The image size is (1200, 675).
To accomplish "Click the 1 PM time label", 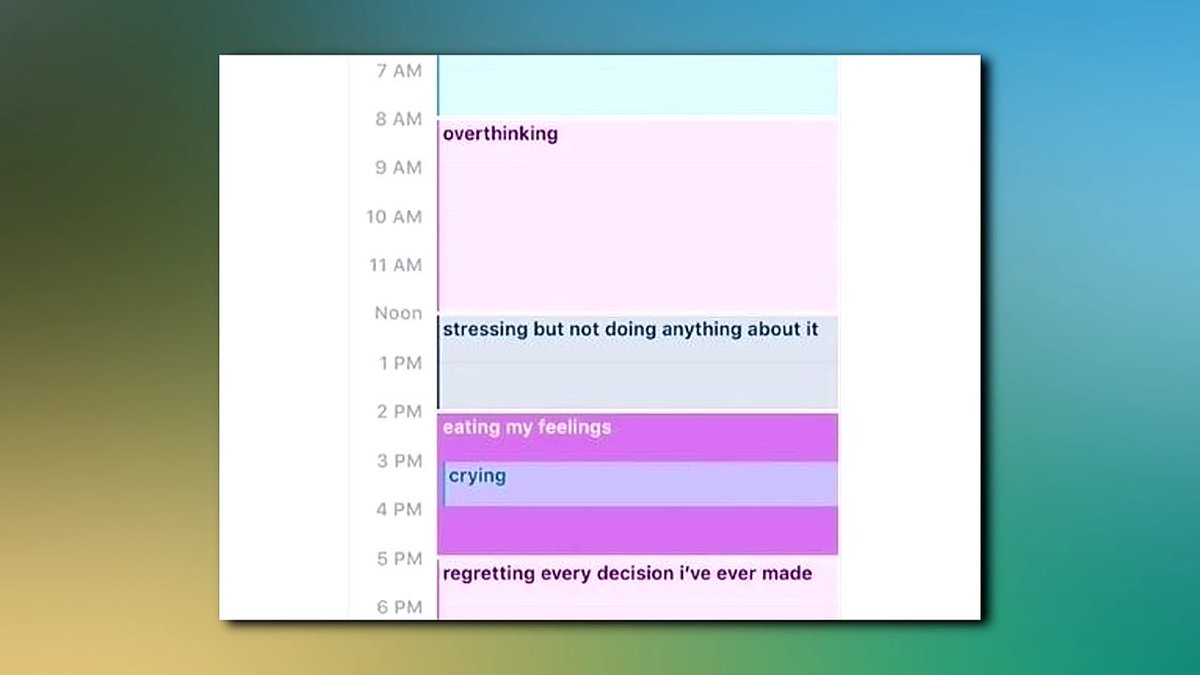I will [x=400, y=363].
